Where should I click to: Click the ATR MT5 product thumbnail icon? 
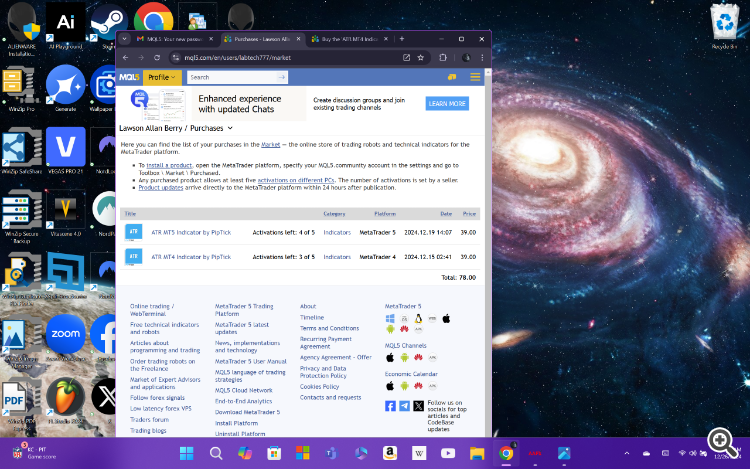(133, 232)
